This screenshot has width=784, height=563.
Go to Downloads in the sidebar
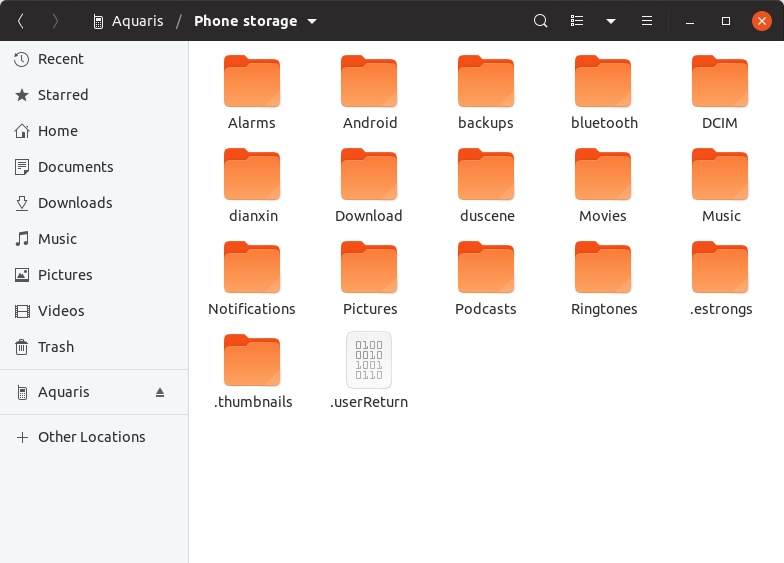pyautogui.click(x=75, y=203)
